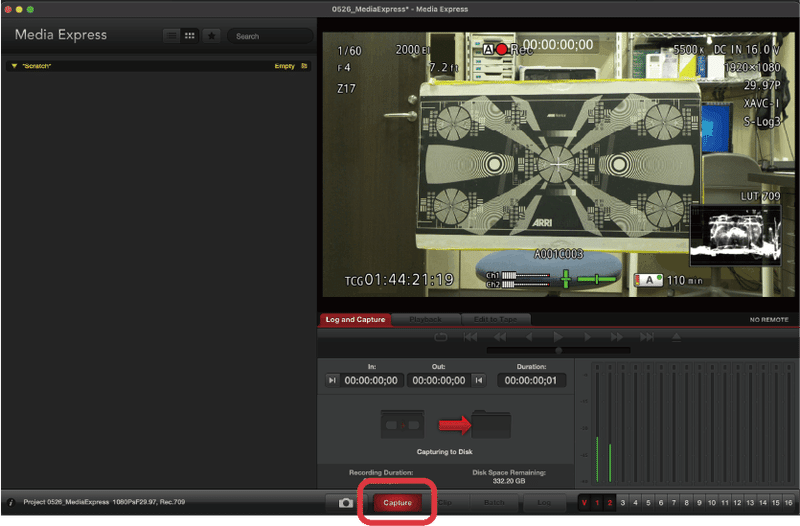Switch media list to thumbnail grid view

pos(189,36)
